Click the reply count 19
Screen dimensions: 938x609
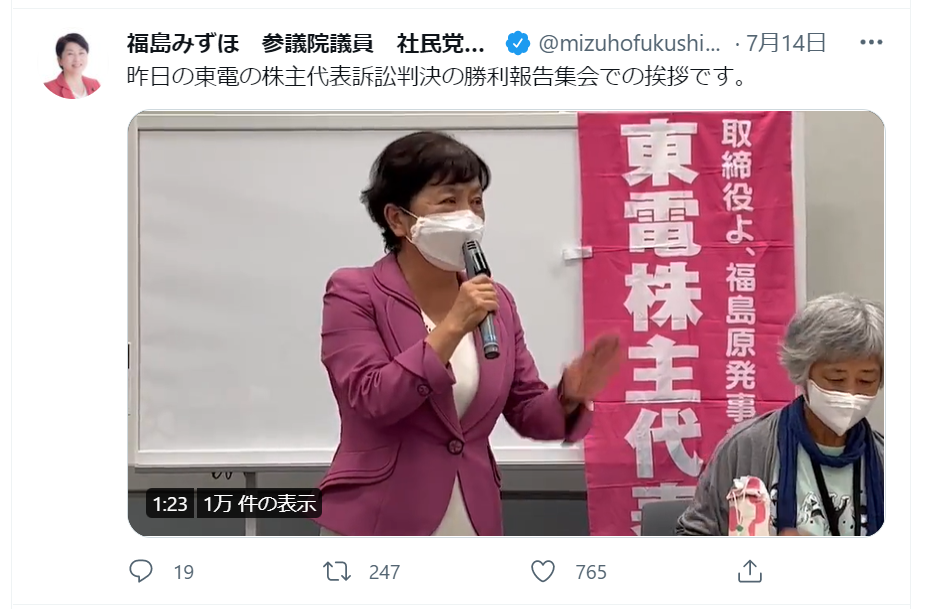point(184,573)
